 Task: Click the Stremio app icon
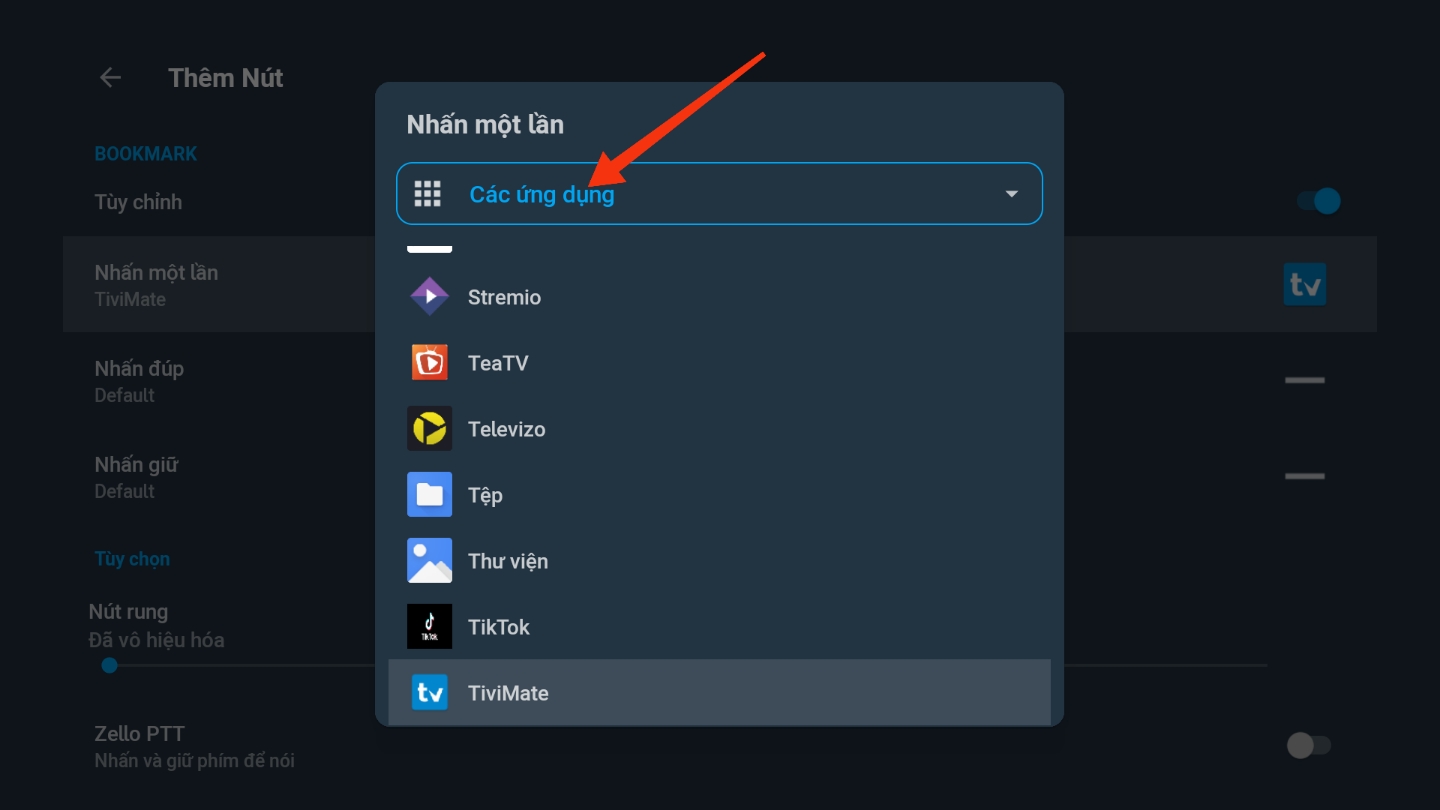(x=429, y=297)
